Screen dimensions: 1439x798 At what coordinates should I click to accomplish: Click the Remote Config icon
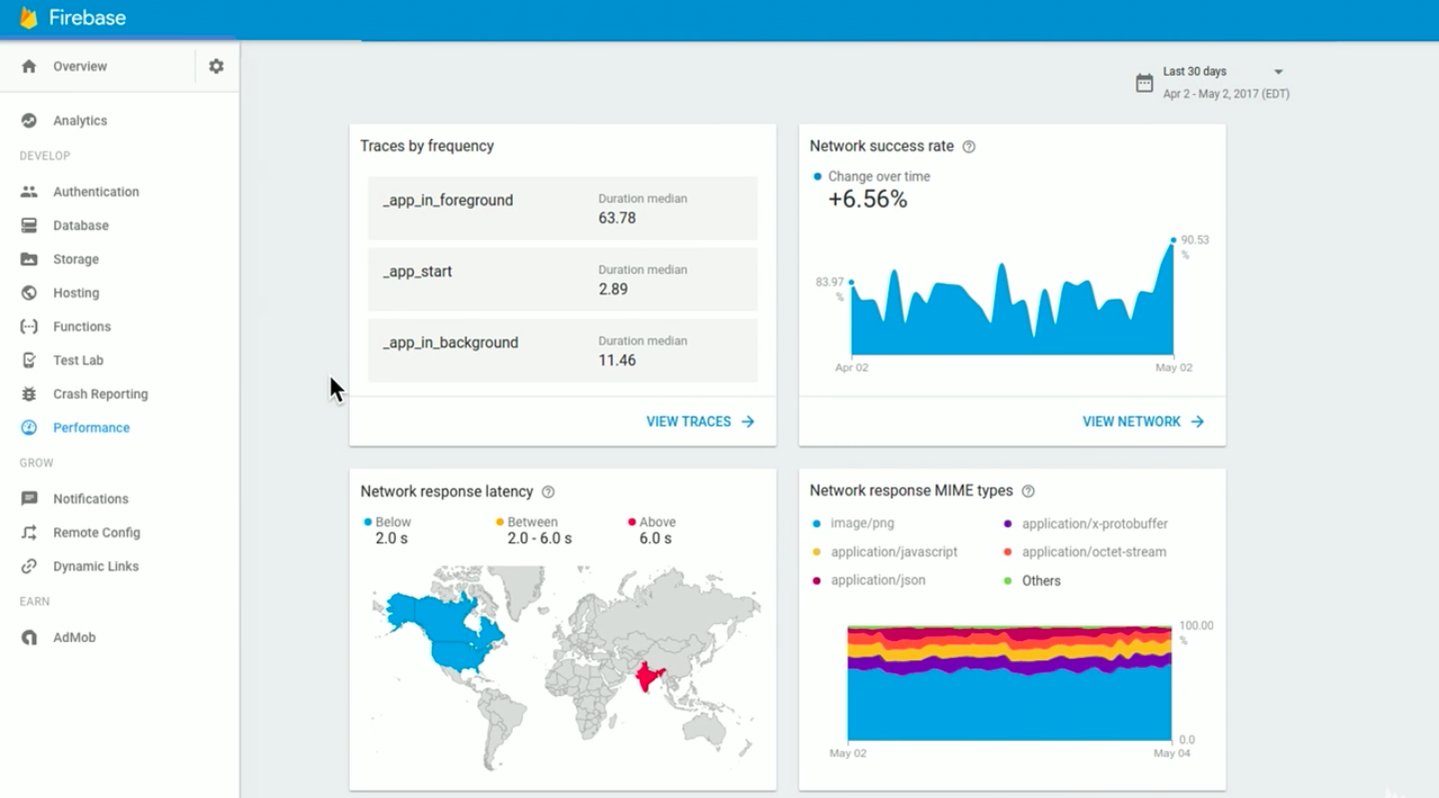pyautogui.click(x=29, y=532)
